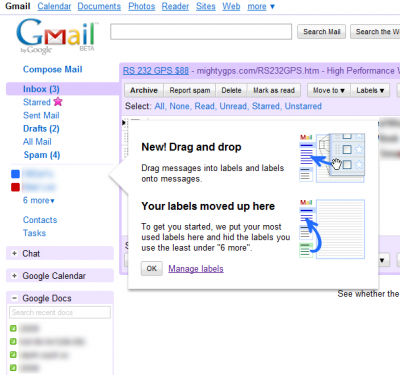This screenshot has height=375, width=400.
Task: Click into the mail search field
Action: coord(201,32)
